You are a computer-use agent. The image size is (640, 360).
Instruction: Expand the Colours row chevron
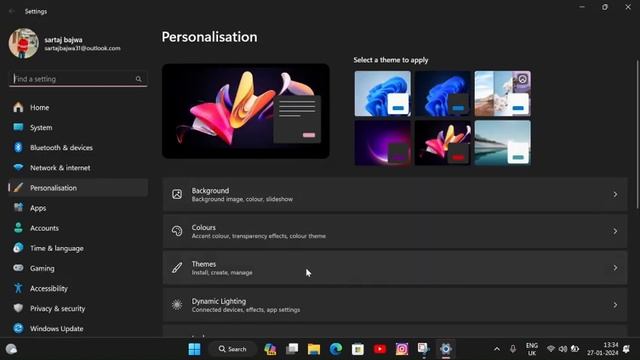(x=615, y=231)
